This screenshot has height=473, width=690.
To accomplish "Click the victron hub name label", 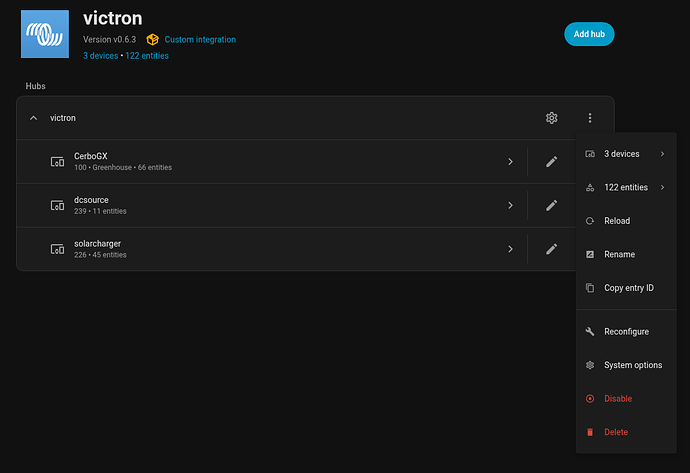I will [62, 118].
